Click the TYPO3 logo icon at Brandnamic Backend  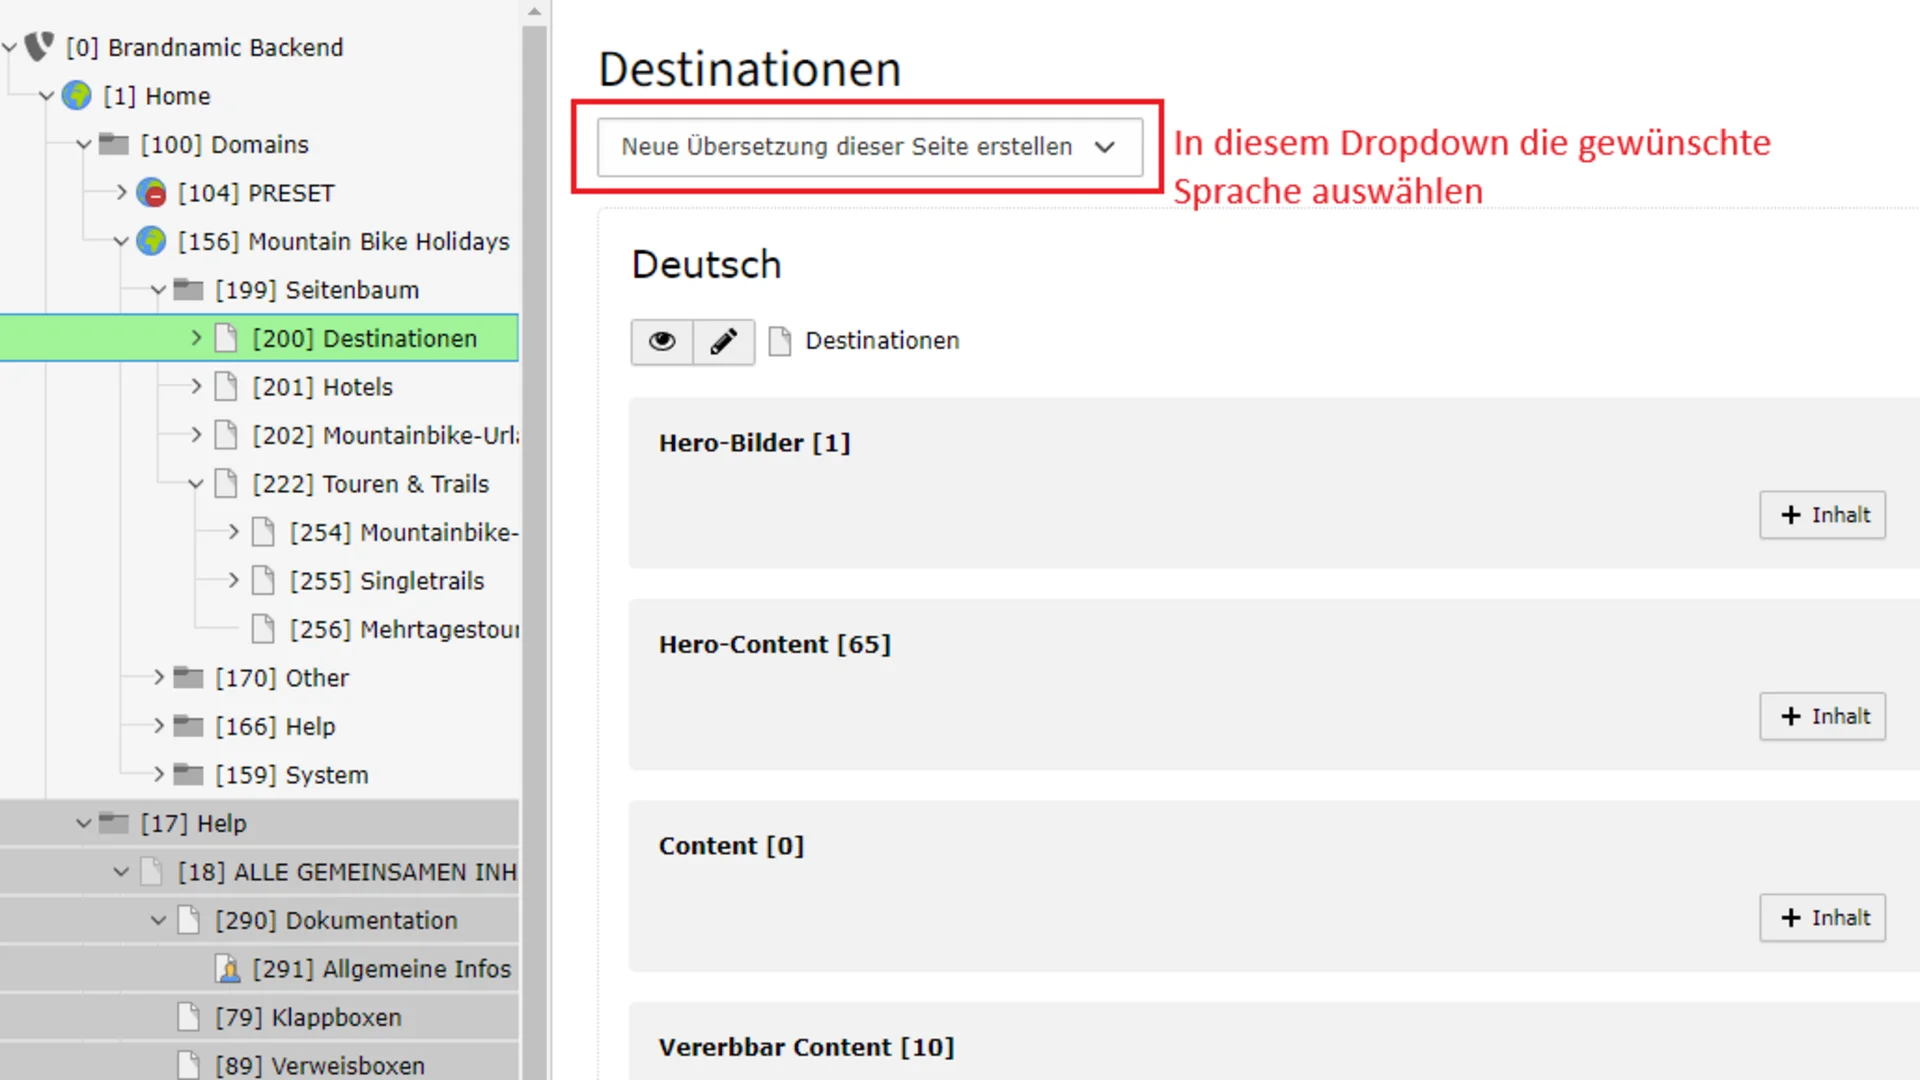point(39,46)
